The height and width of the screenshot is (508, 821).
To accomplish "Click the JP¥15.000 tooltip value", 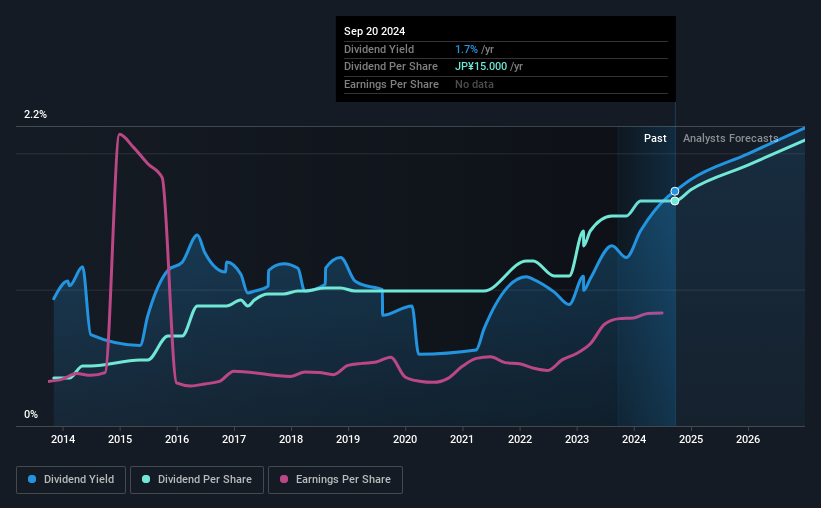I will (x=481, y=67).
